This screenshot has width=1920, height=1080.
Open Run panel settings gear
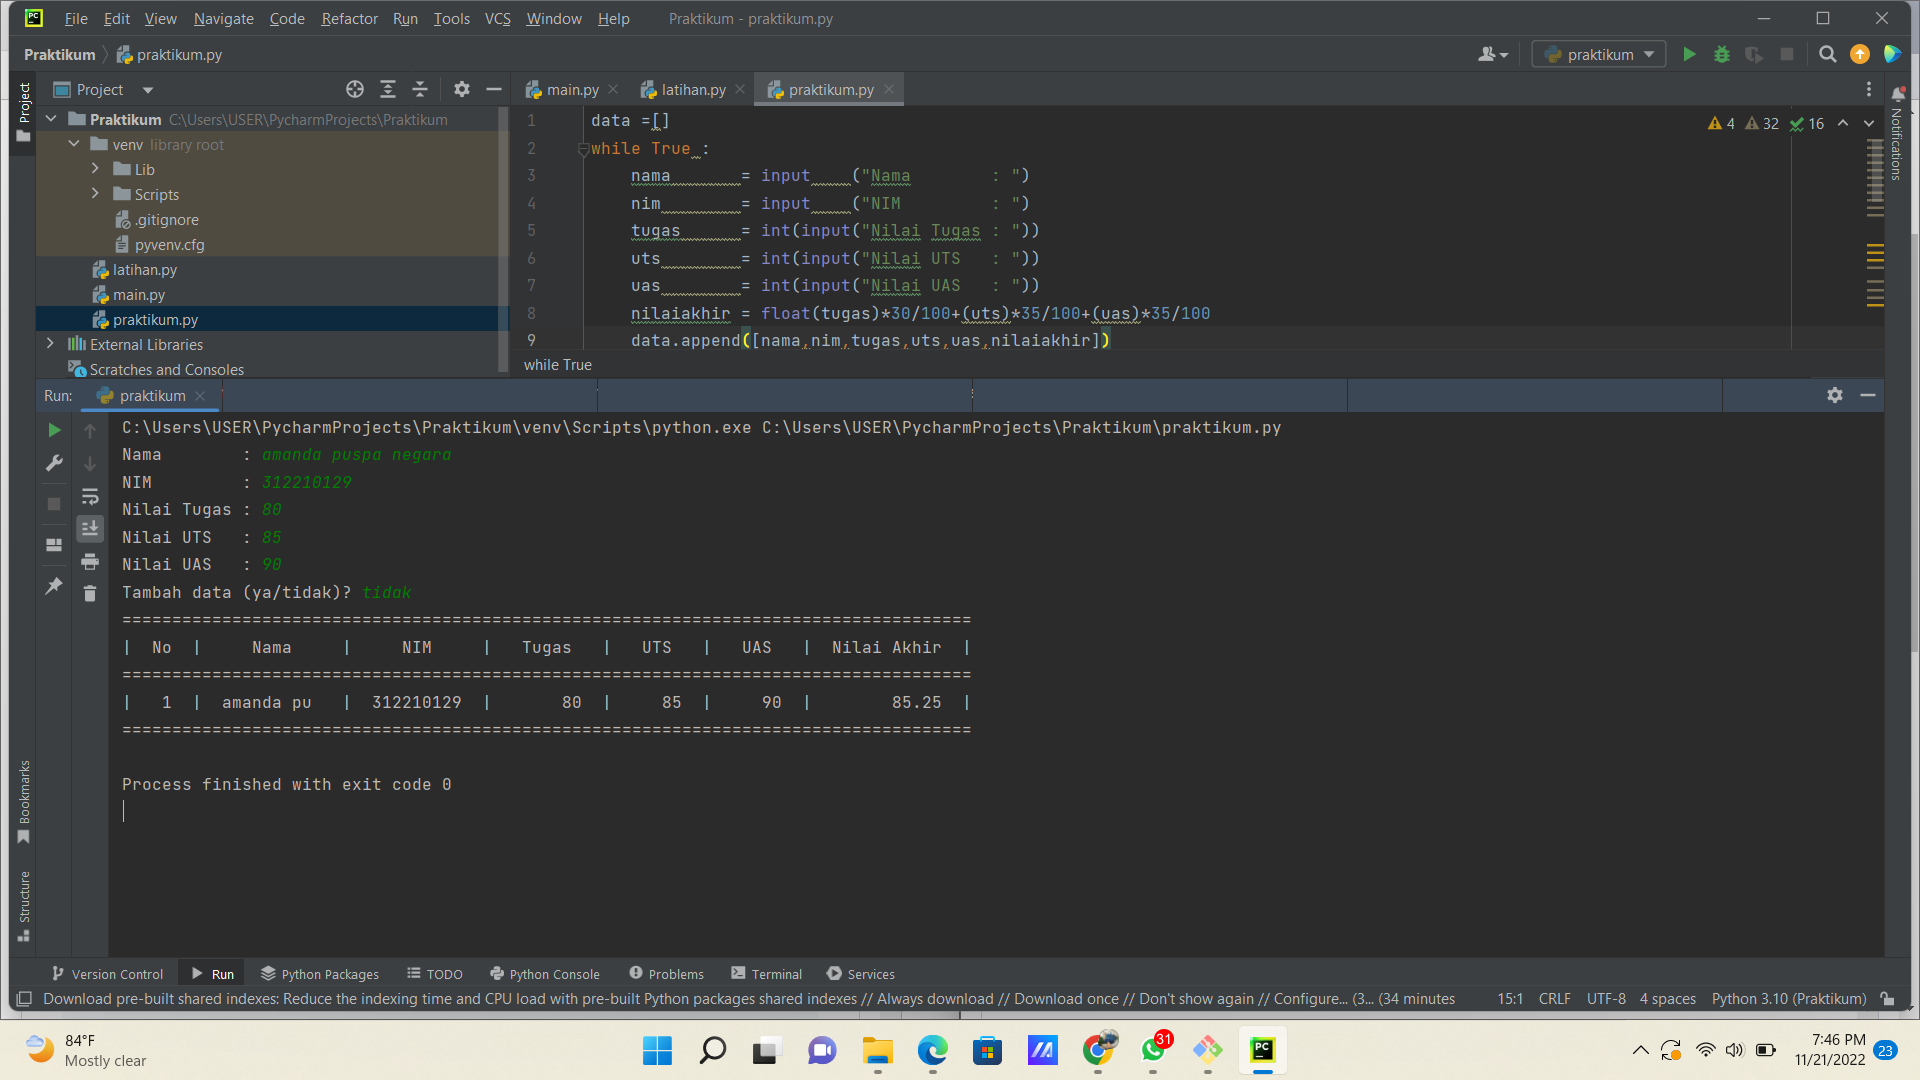pyautogui.click(x=1834, y=395)
